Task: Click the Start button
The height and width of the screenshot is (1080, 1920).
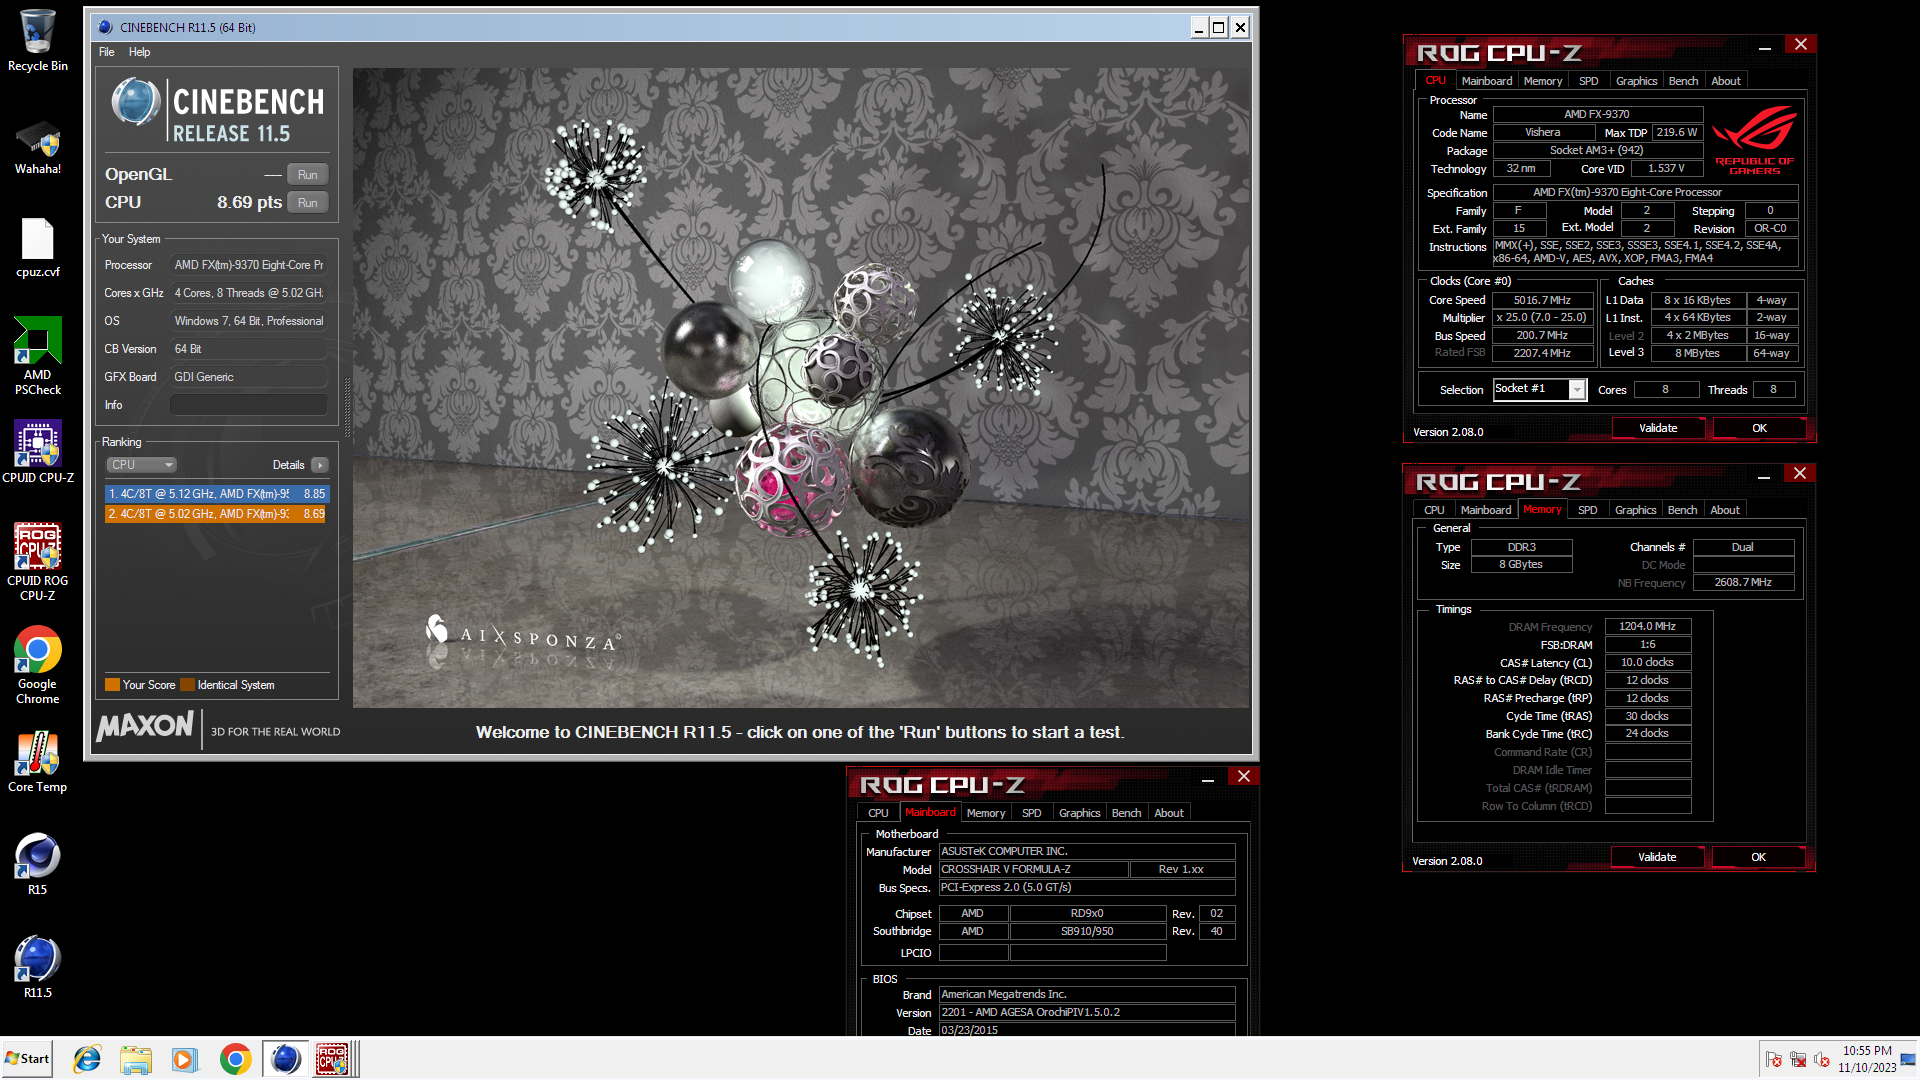Action: point(27,1059)
